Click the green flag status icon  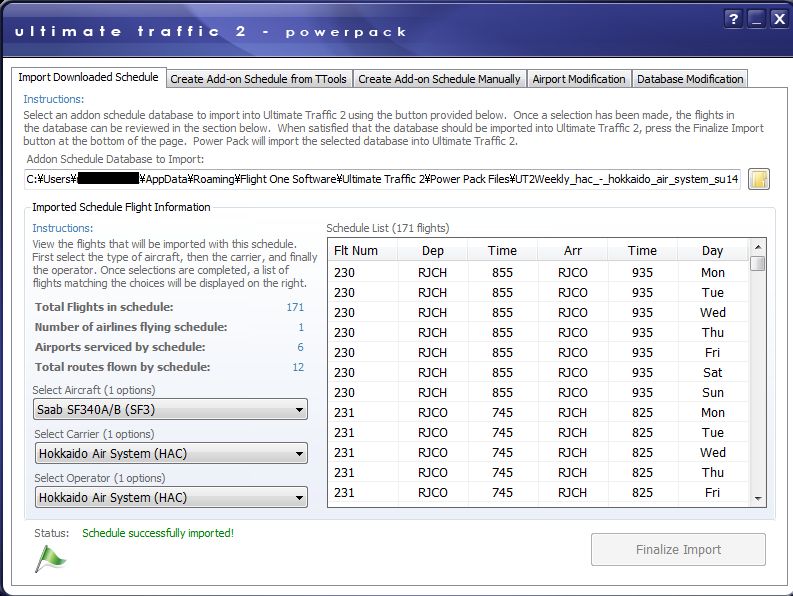[x=50, y=559]
